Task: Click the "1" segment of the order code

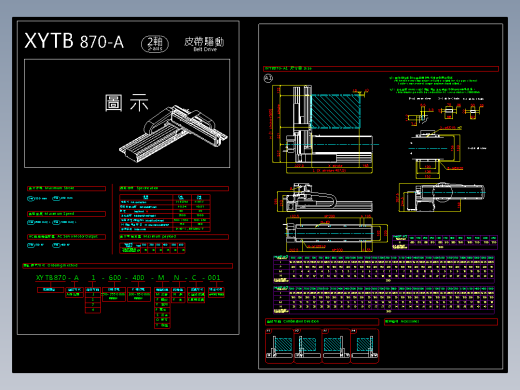Action: click(93, 278)
